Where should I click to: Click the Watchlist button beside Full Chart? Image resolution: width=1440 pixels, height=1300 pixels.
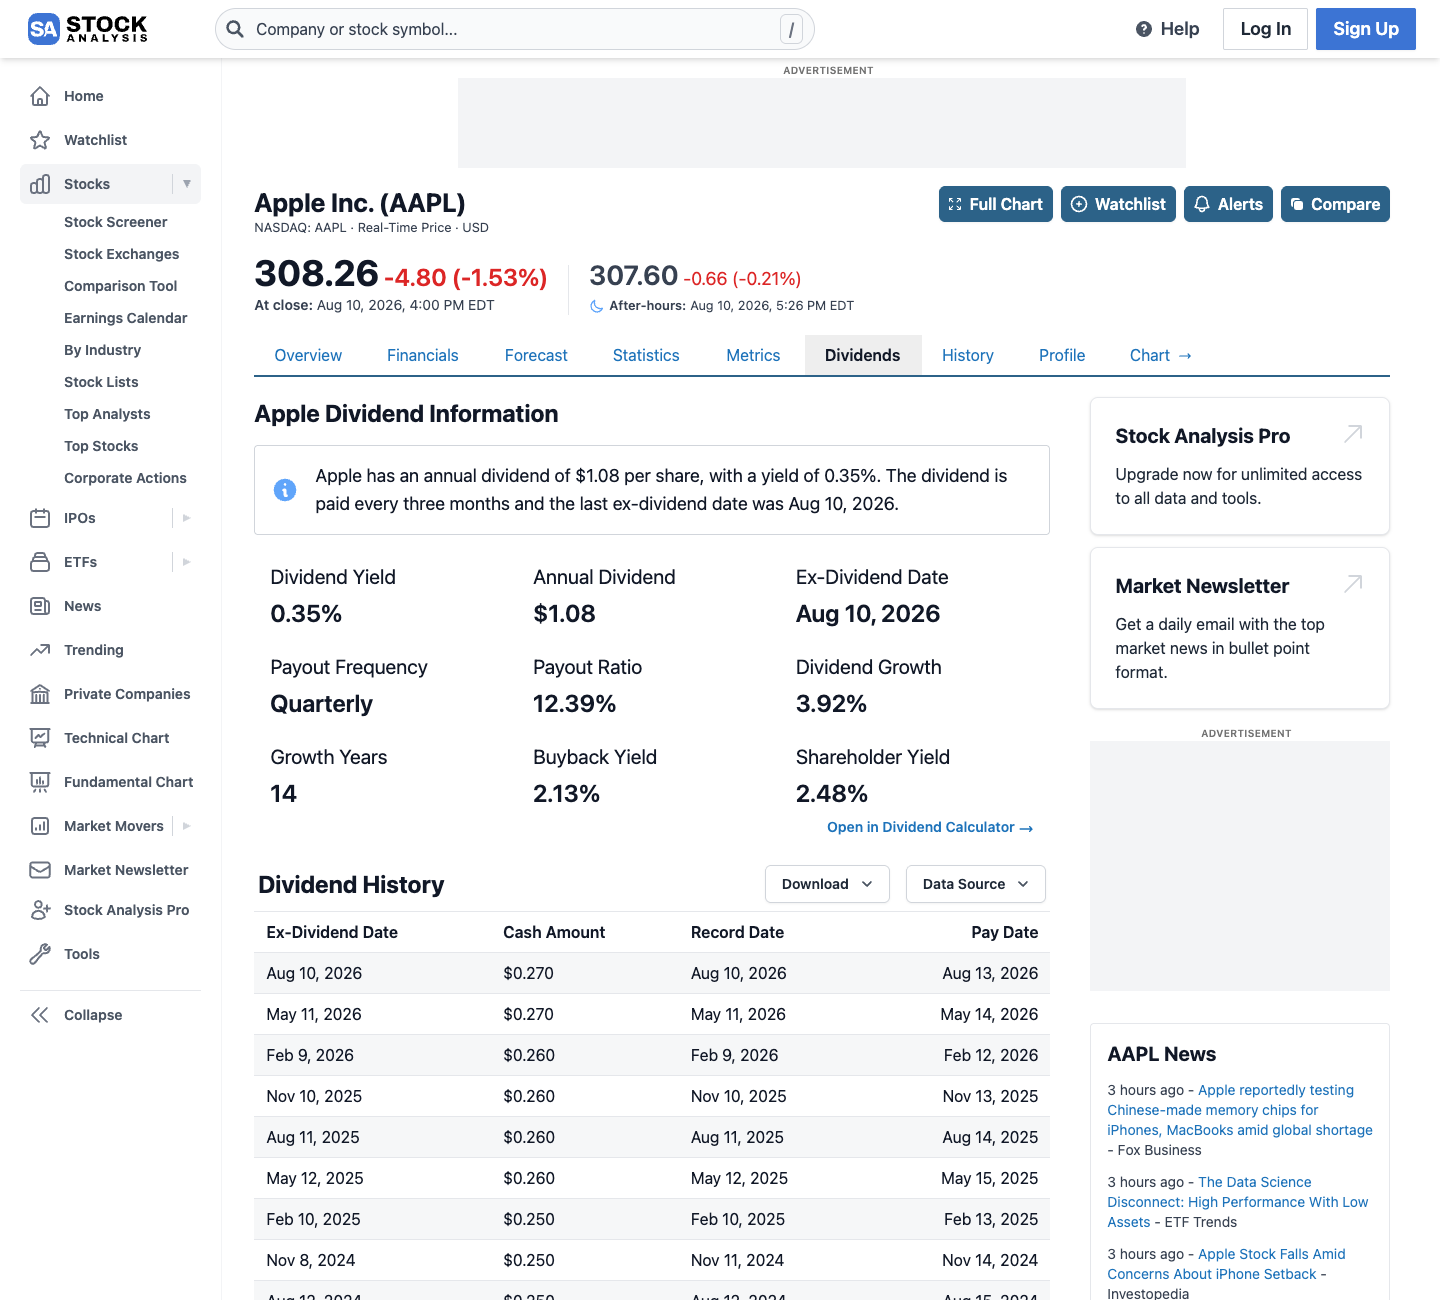point(1118,204)
